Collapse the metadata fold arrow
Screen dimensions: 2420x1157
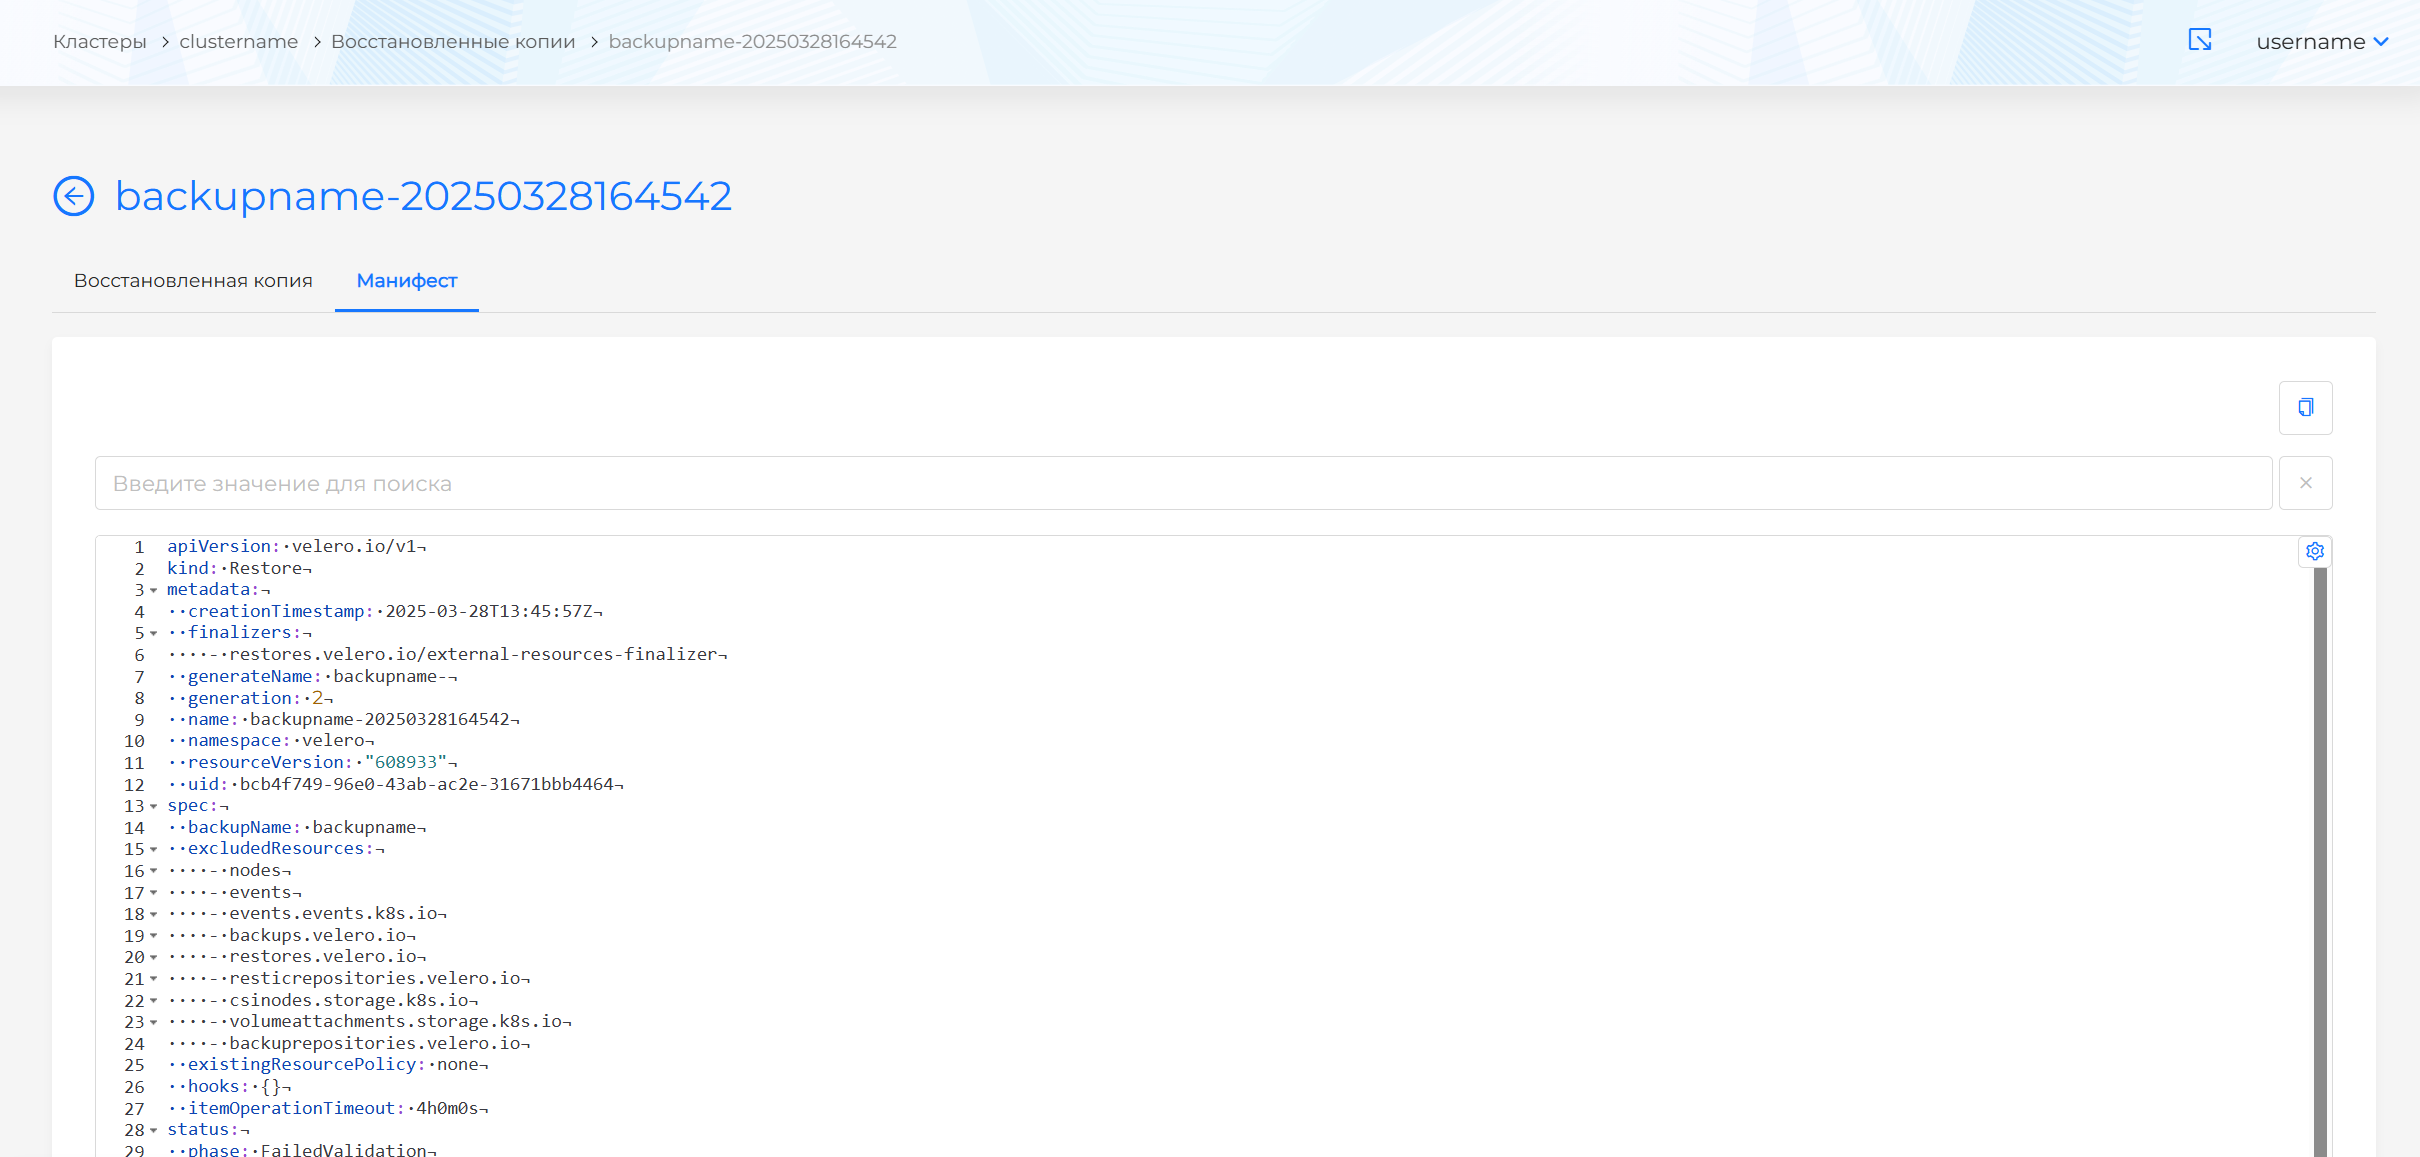click(154, 590)
